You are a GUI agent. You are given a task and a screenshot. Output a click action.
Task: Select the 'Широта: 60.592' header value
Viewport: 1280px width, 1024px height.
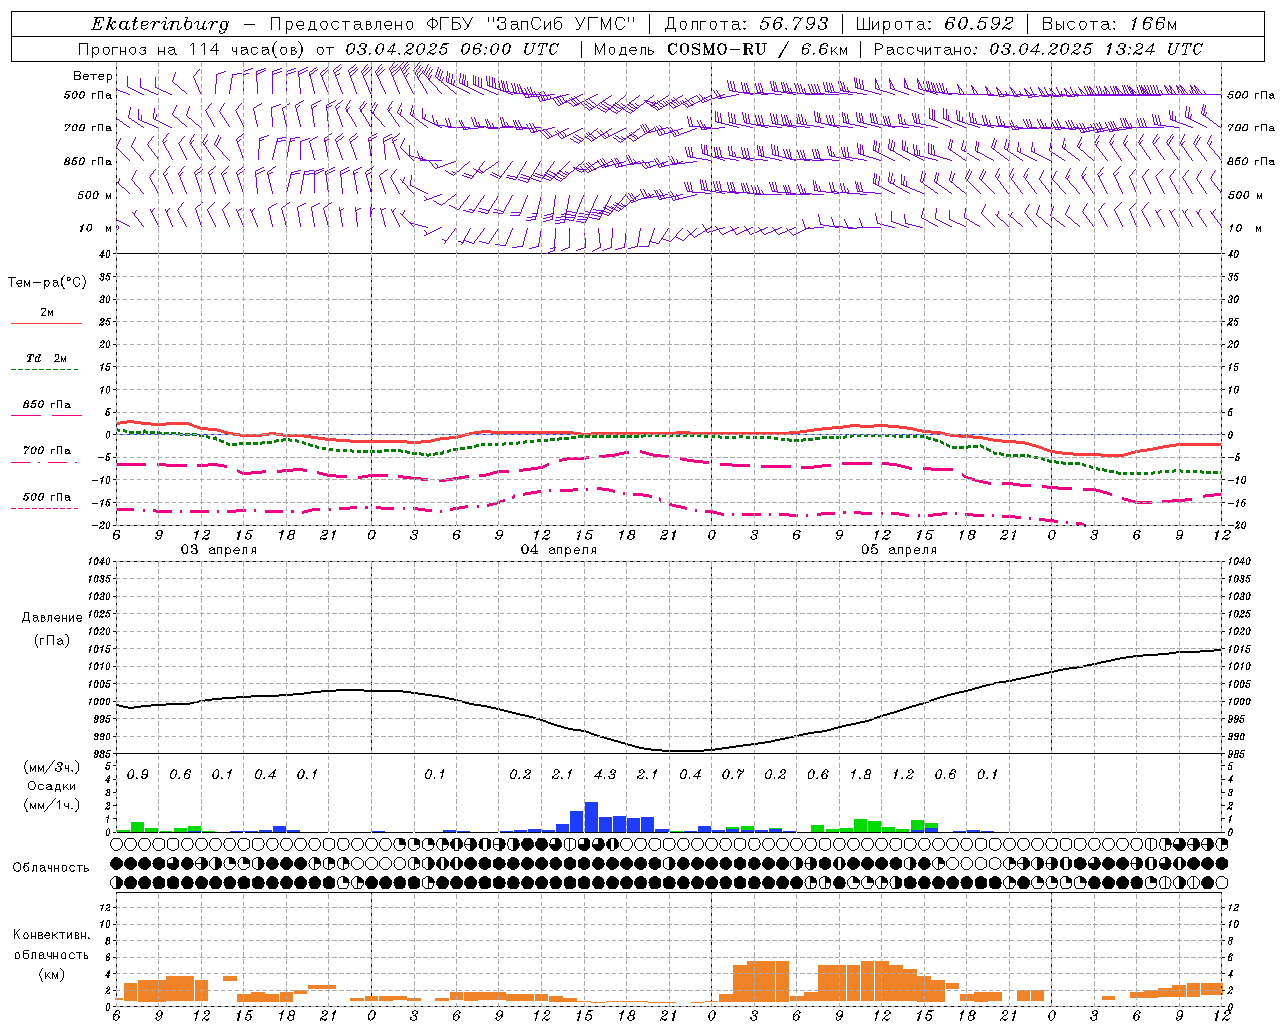(x=934, y=24)
